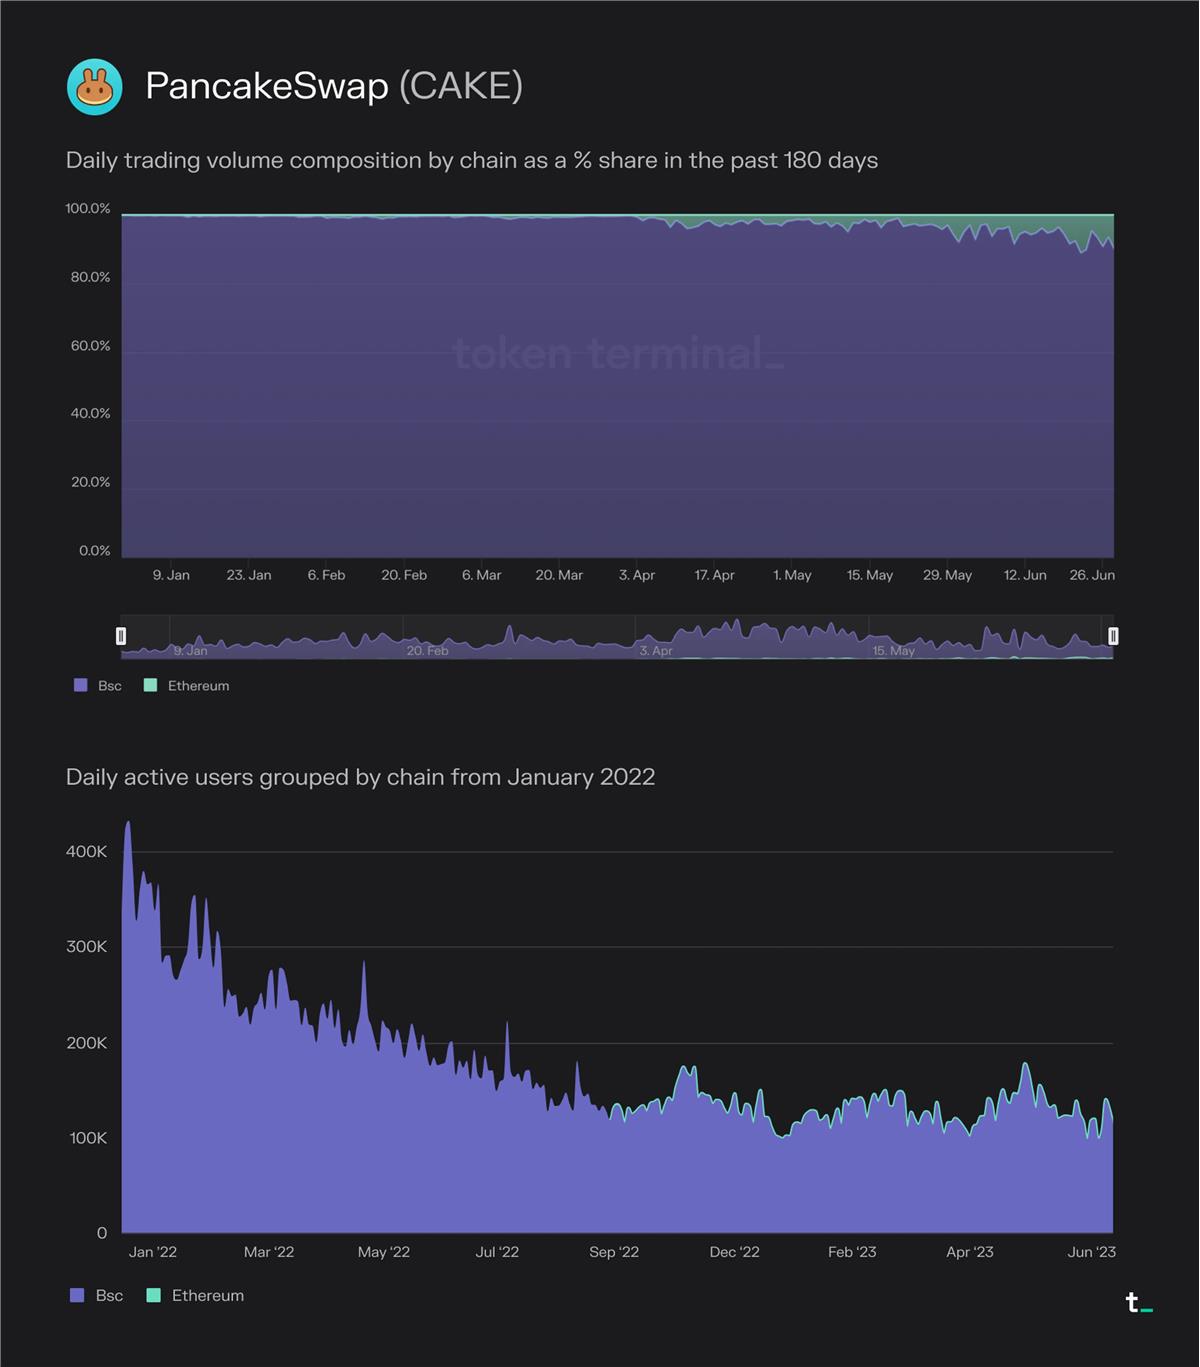The image size is (1200, 1367).
Task: Grab the right handle of the range navigator
Action: tap(1113, 636)
